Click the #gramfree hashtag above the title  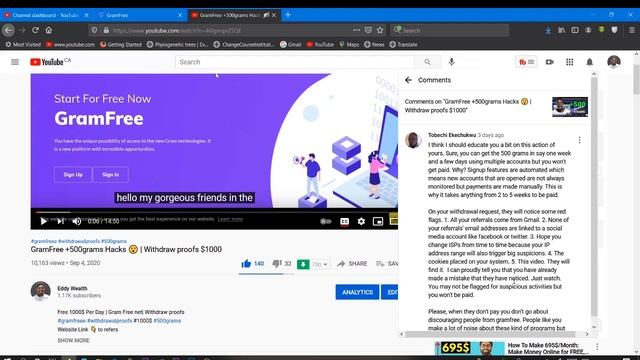[x=44, y=241]
